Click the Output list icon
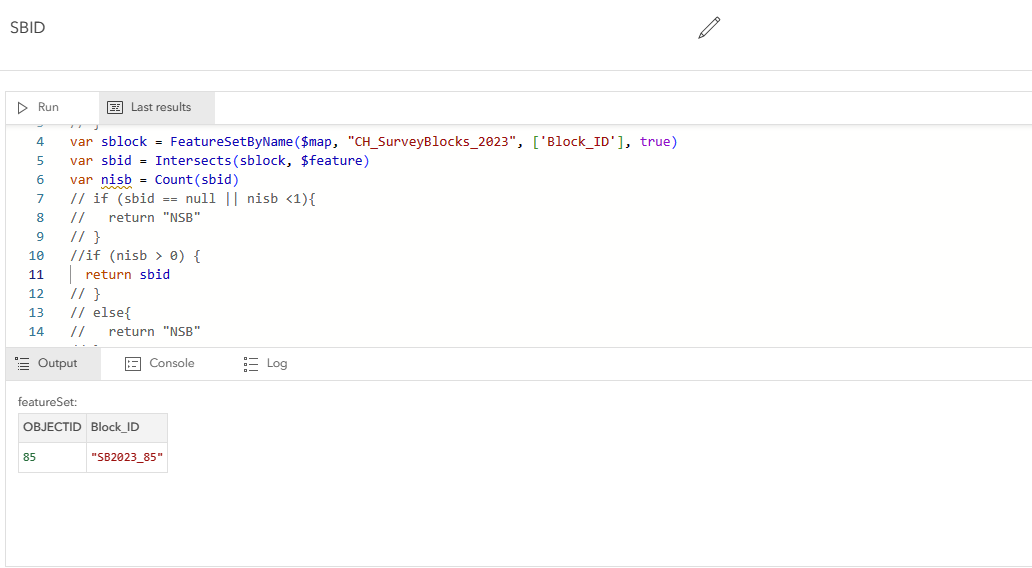Viewport: 1032px width, 568px height. 23,364
